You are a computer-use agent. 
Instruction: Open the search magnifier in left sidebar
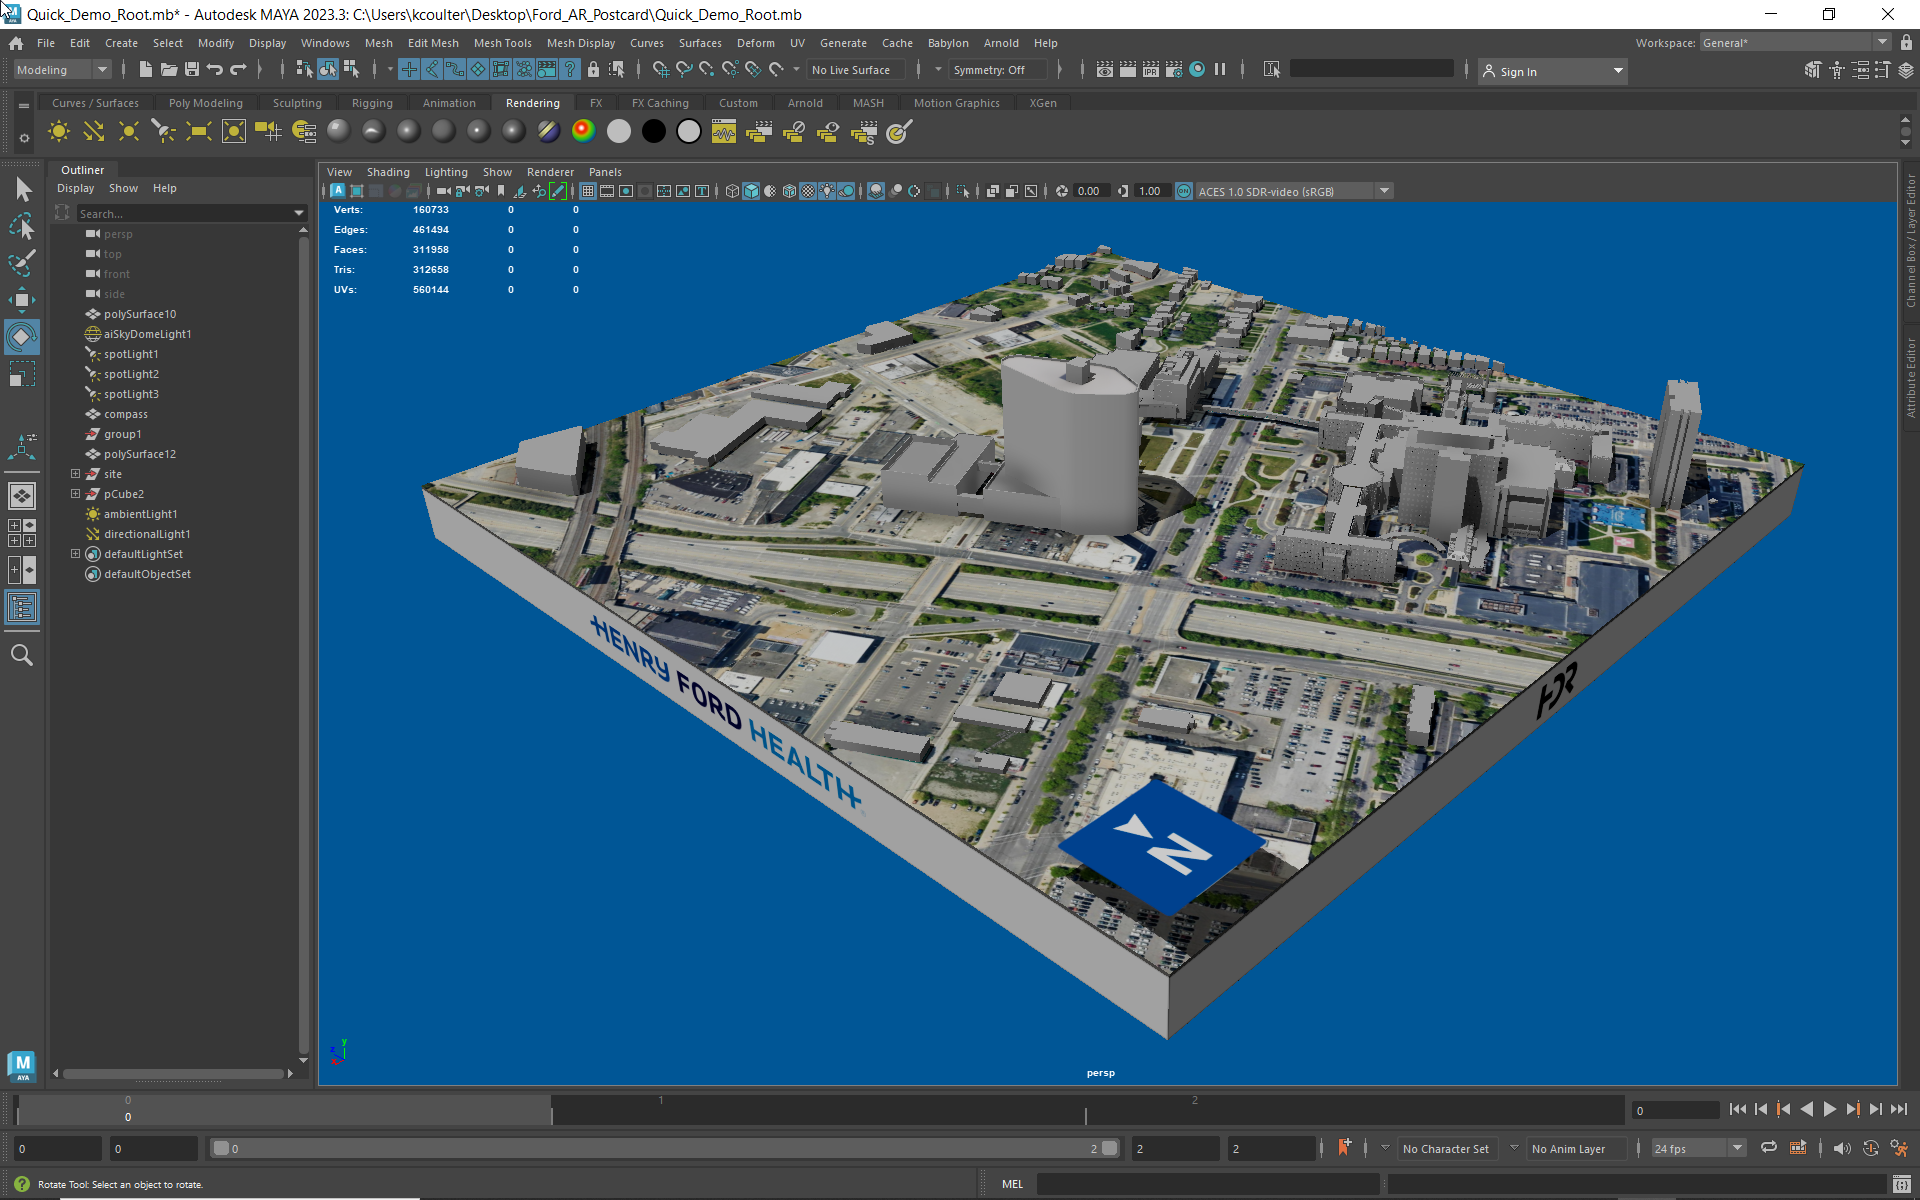pyautogui.click(x=22, y=656)
